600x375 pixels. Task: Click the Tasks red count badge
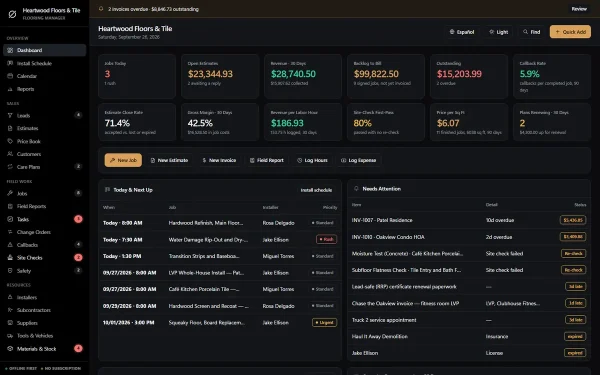pyautogui.click(x=78, y=219)
